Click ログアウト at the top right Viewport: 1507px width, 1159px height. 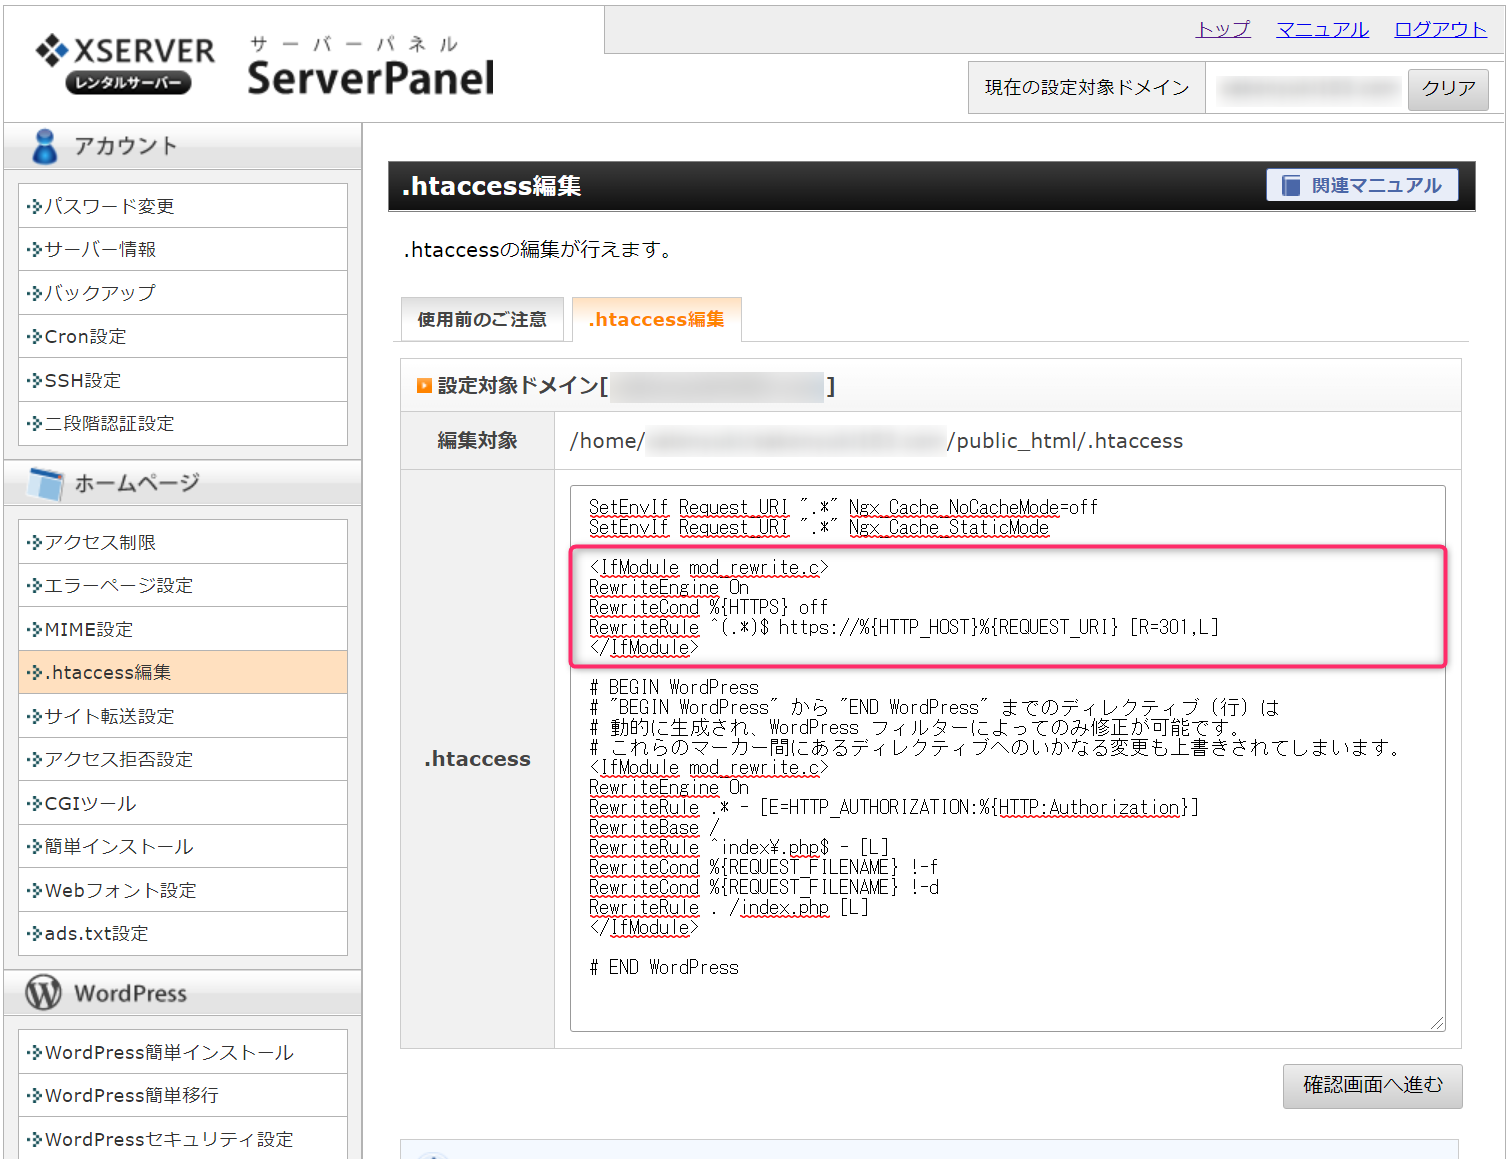point(1439,29)
